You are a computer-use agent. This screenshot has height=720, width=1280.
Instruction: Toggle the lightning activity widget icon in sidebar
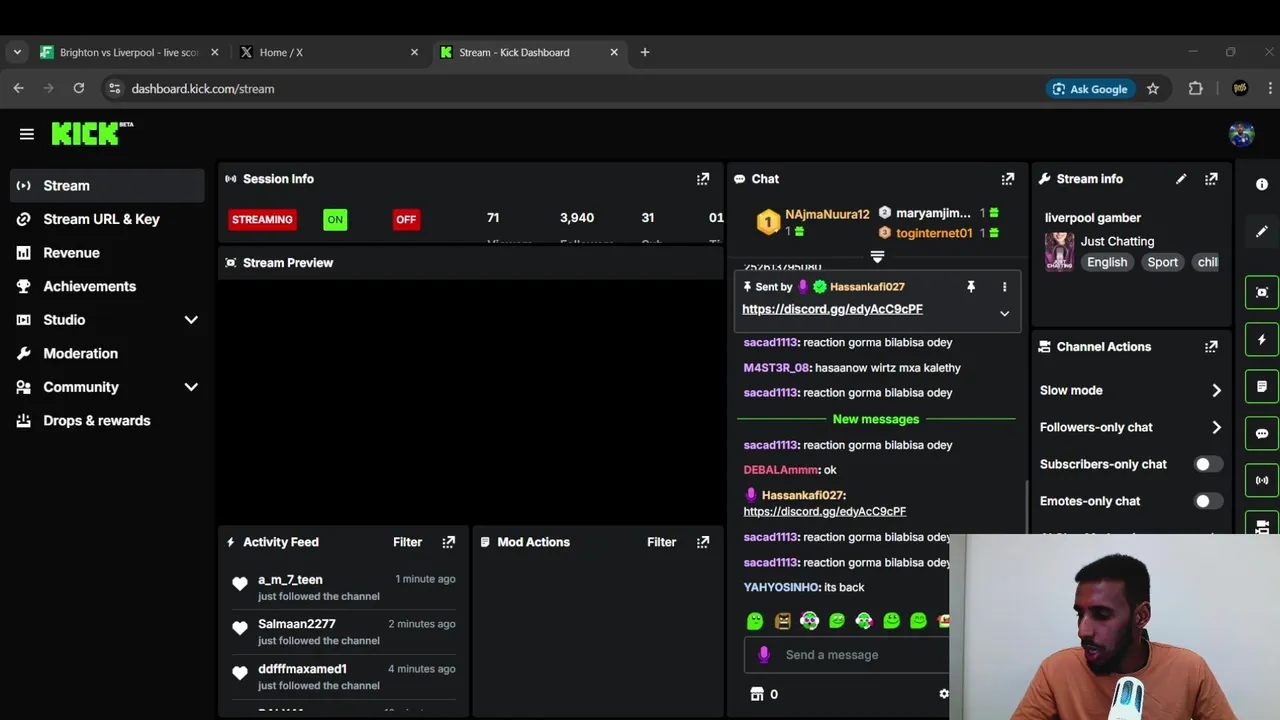click(1262, 339)
